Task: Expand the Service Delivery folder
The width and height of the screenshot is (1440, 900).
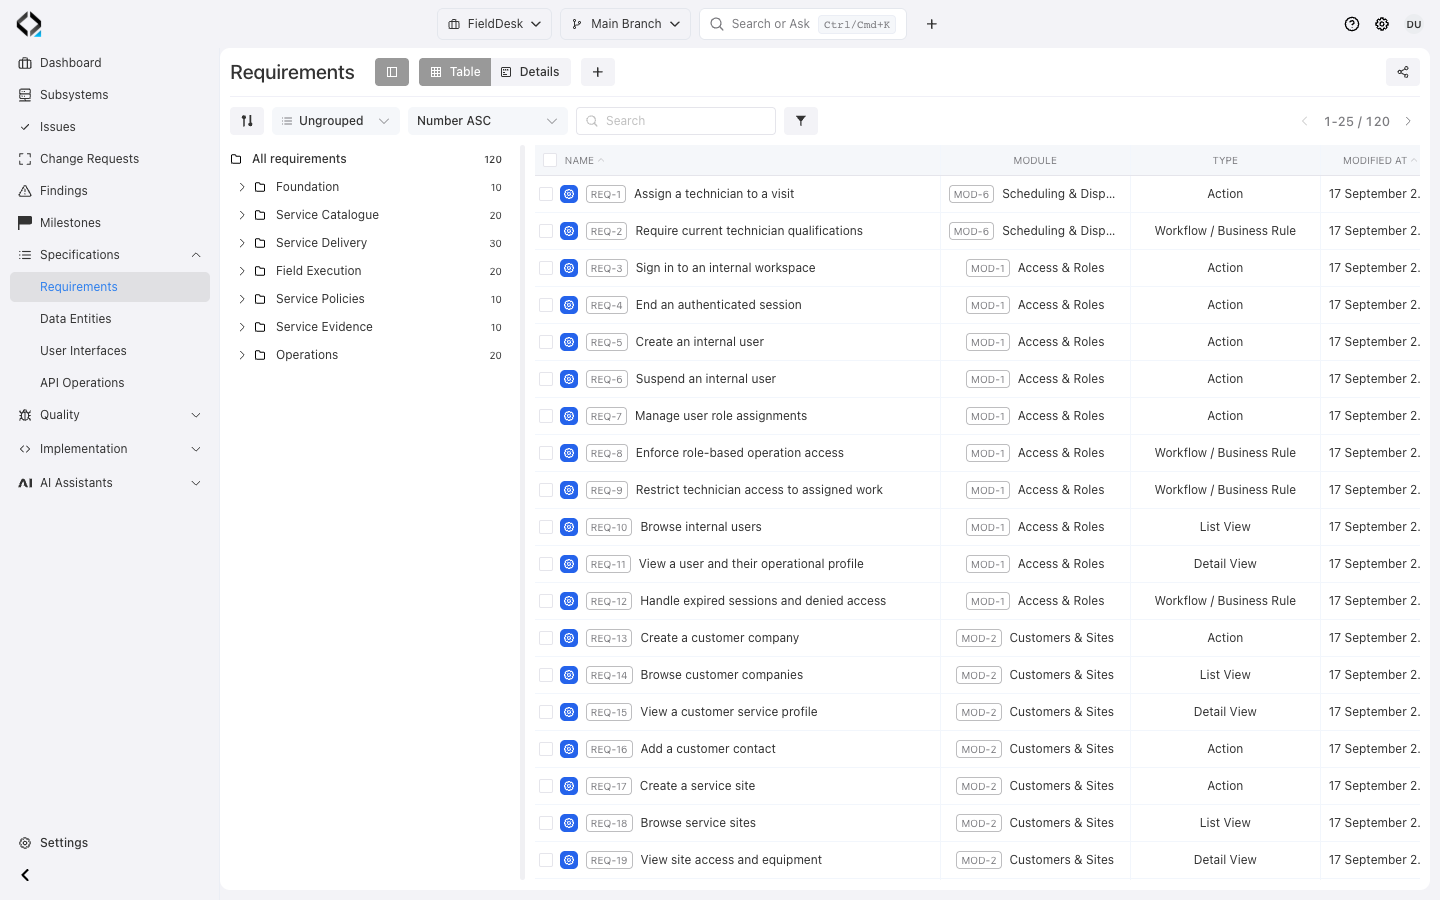Action: pyautogui.click(x=242, y=243)
